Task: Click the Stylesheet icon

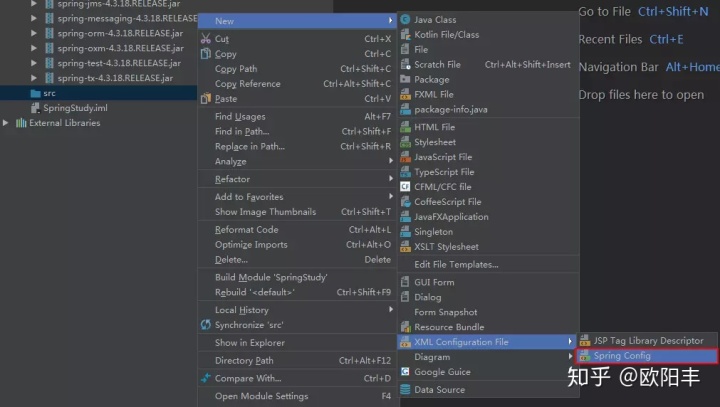Action: point(405,142)
